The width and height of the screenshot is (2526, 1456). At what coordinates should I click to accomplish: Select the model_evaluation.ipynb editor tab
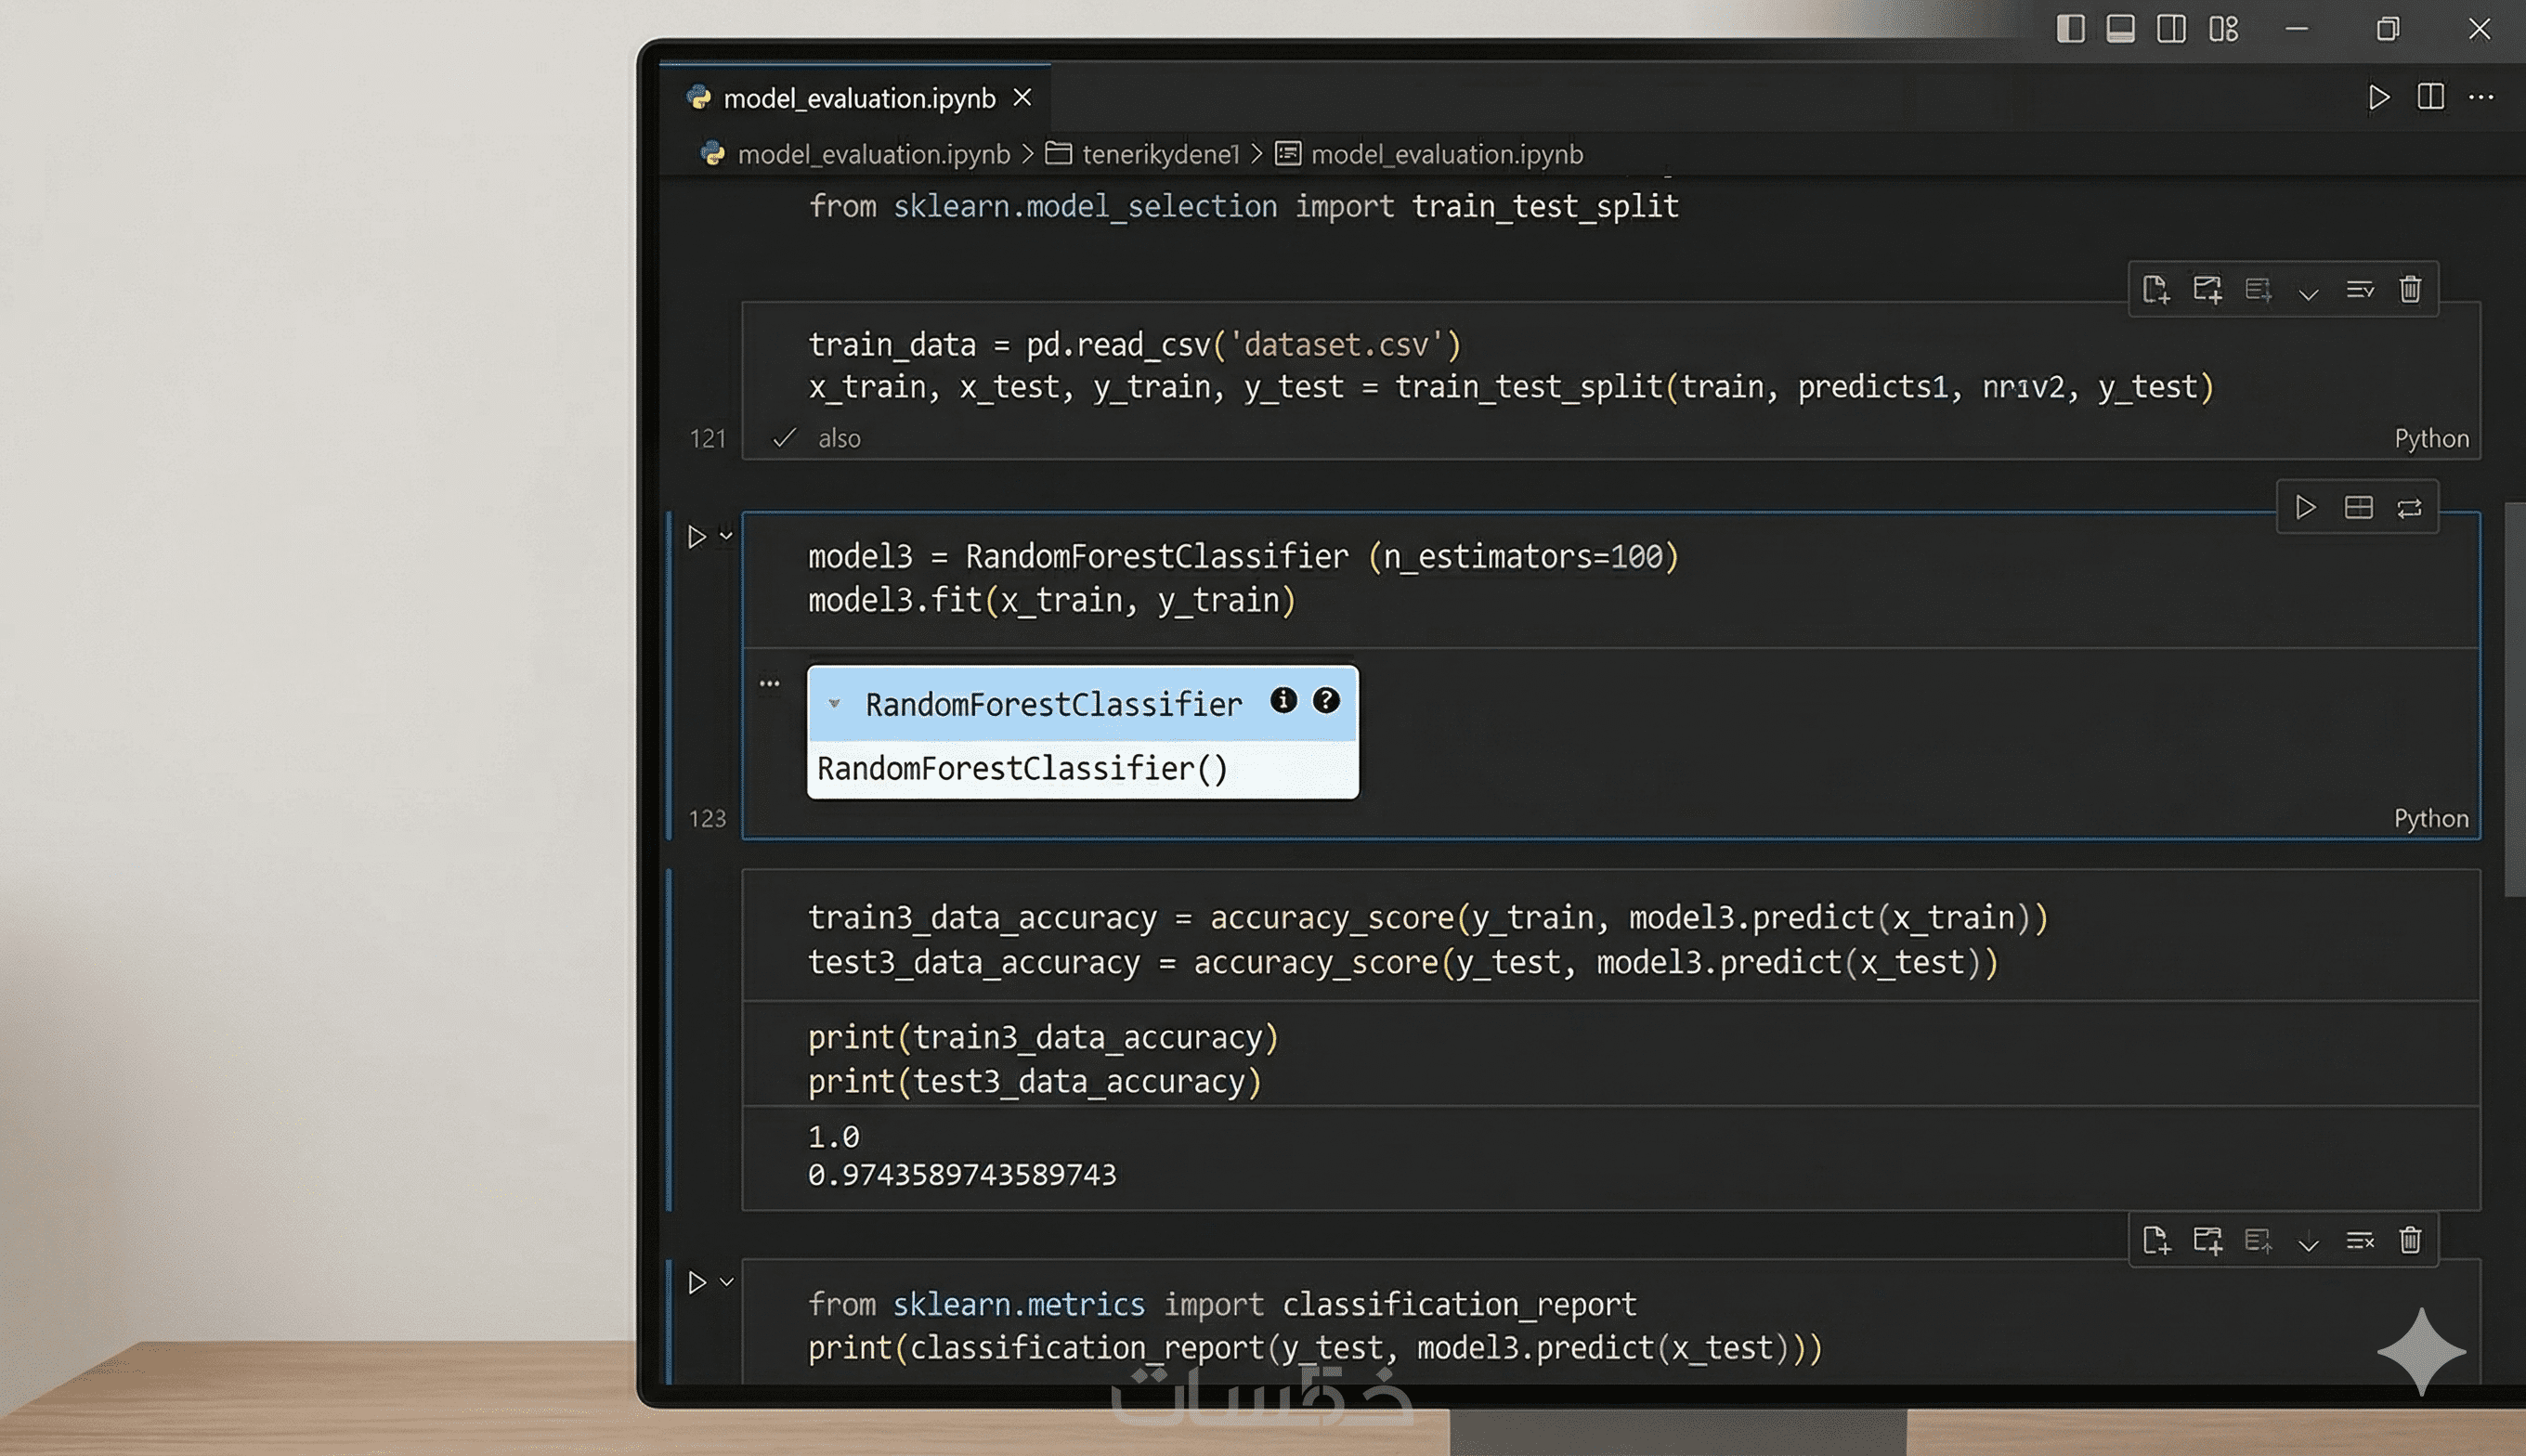(x=858, y=98)
